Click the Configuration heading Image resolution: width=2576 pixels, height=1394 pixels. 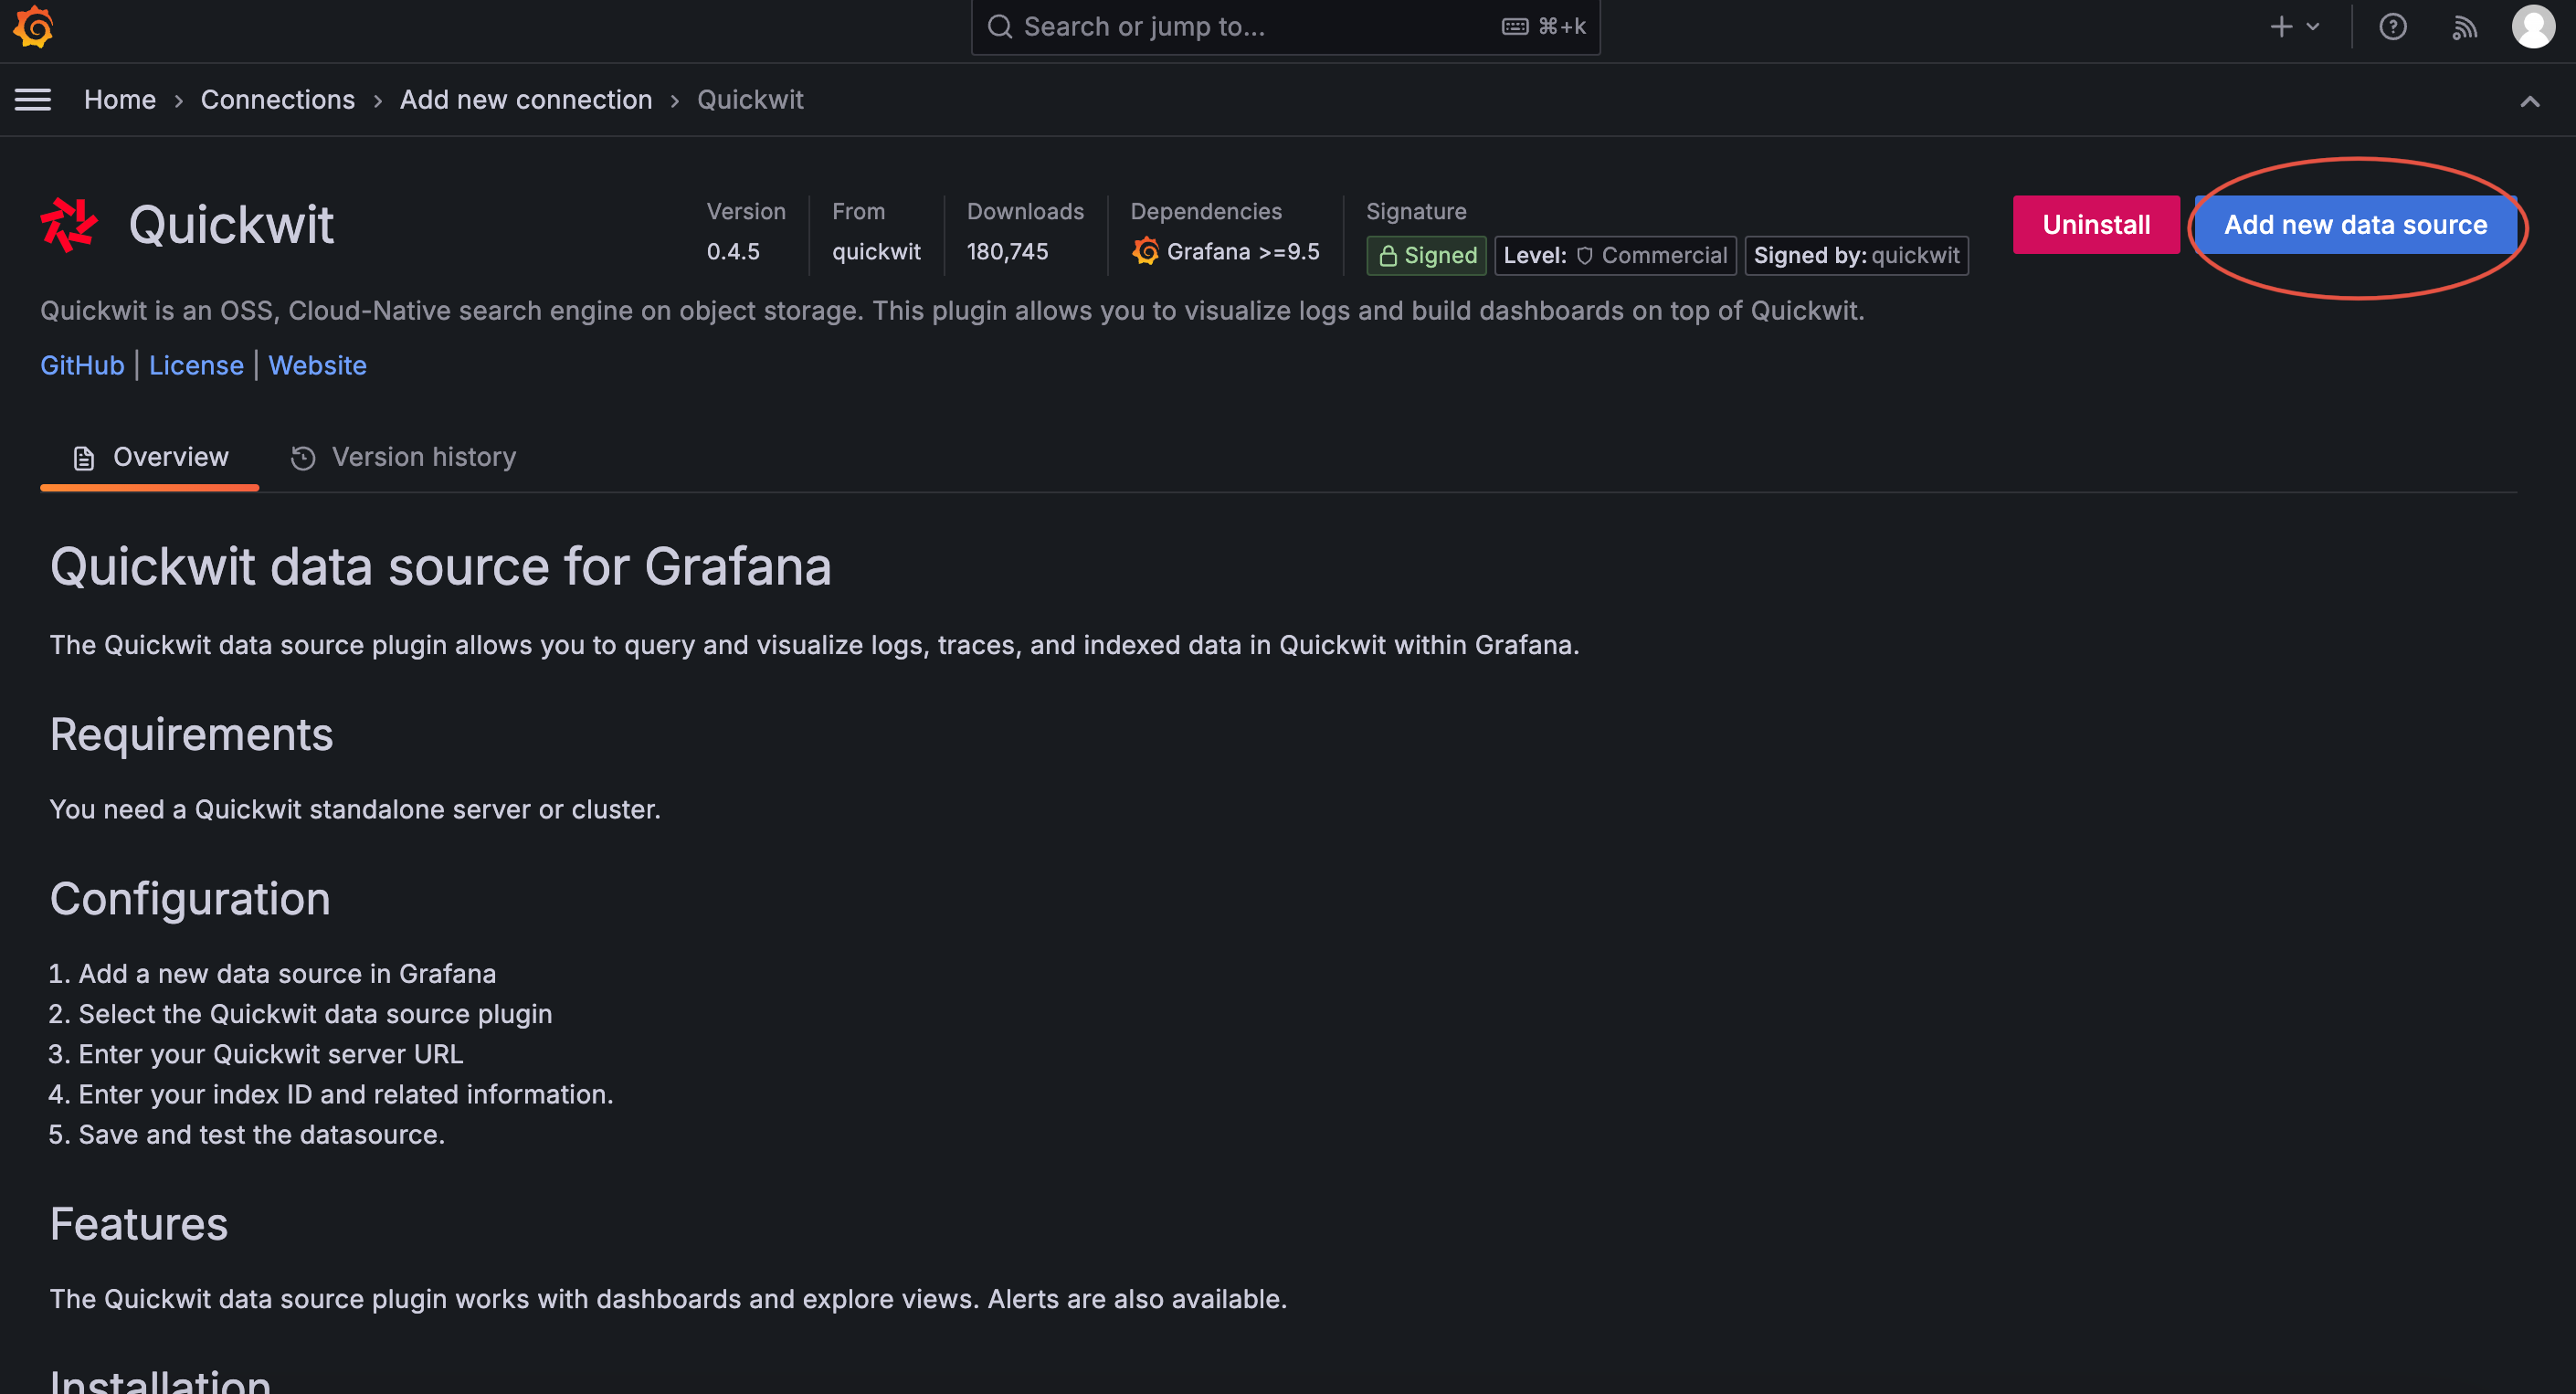coord(190,899)
